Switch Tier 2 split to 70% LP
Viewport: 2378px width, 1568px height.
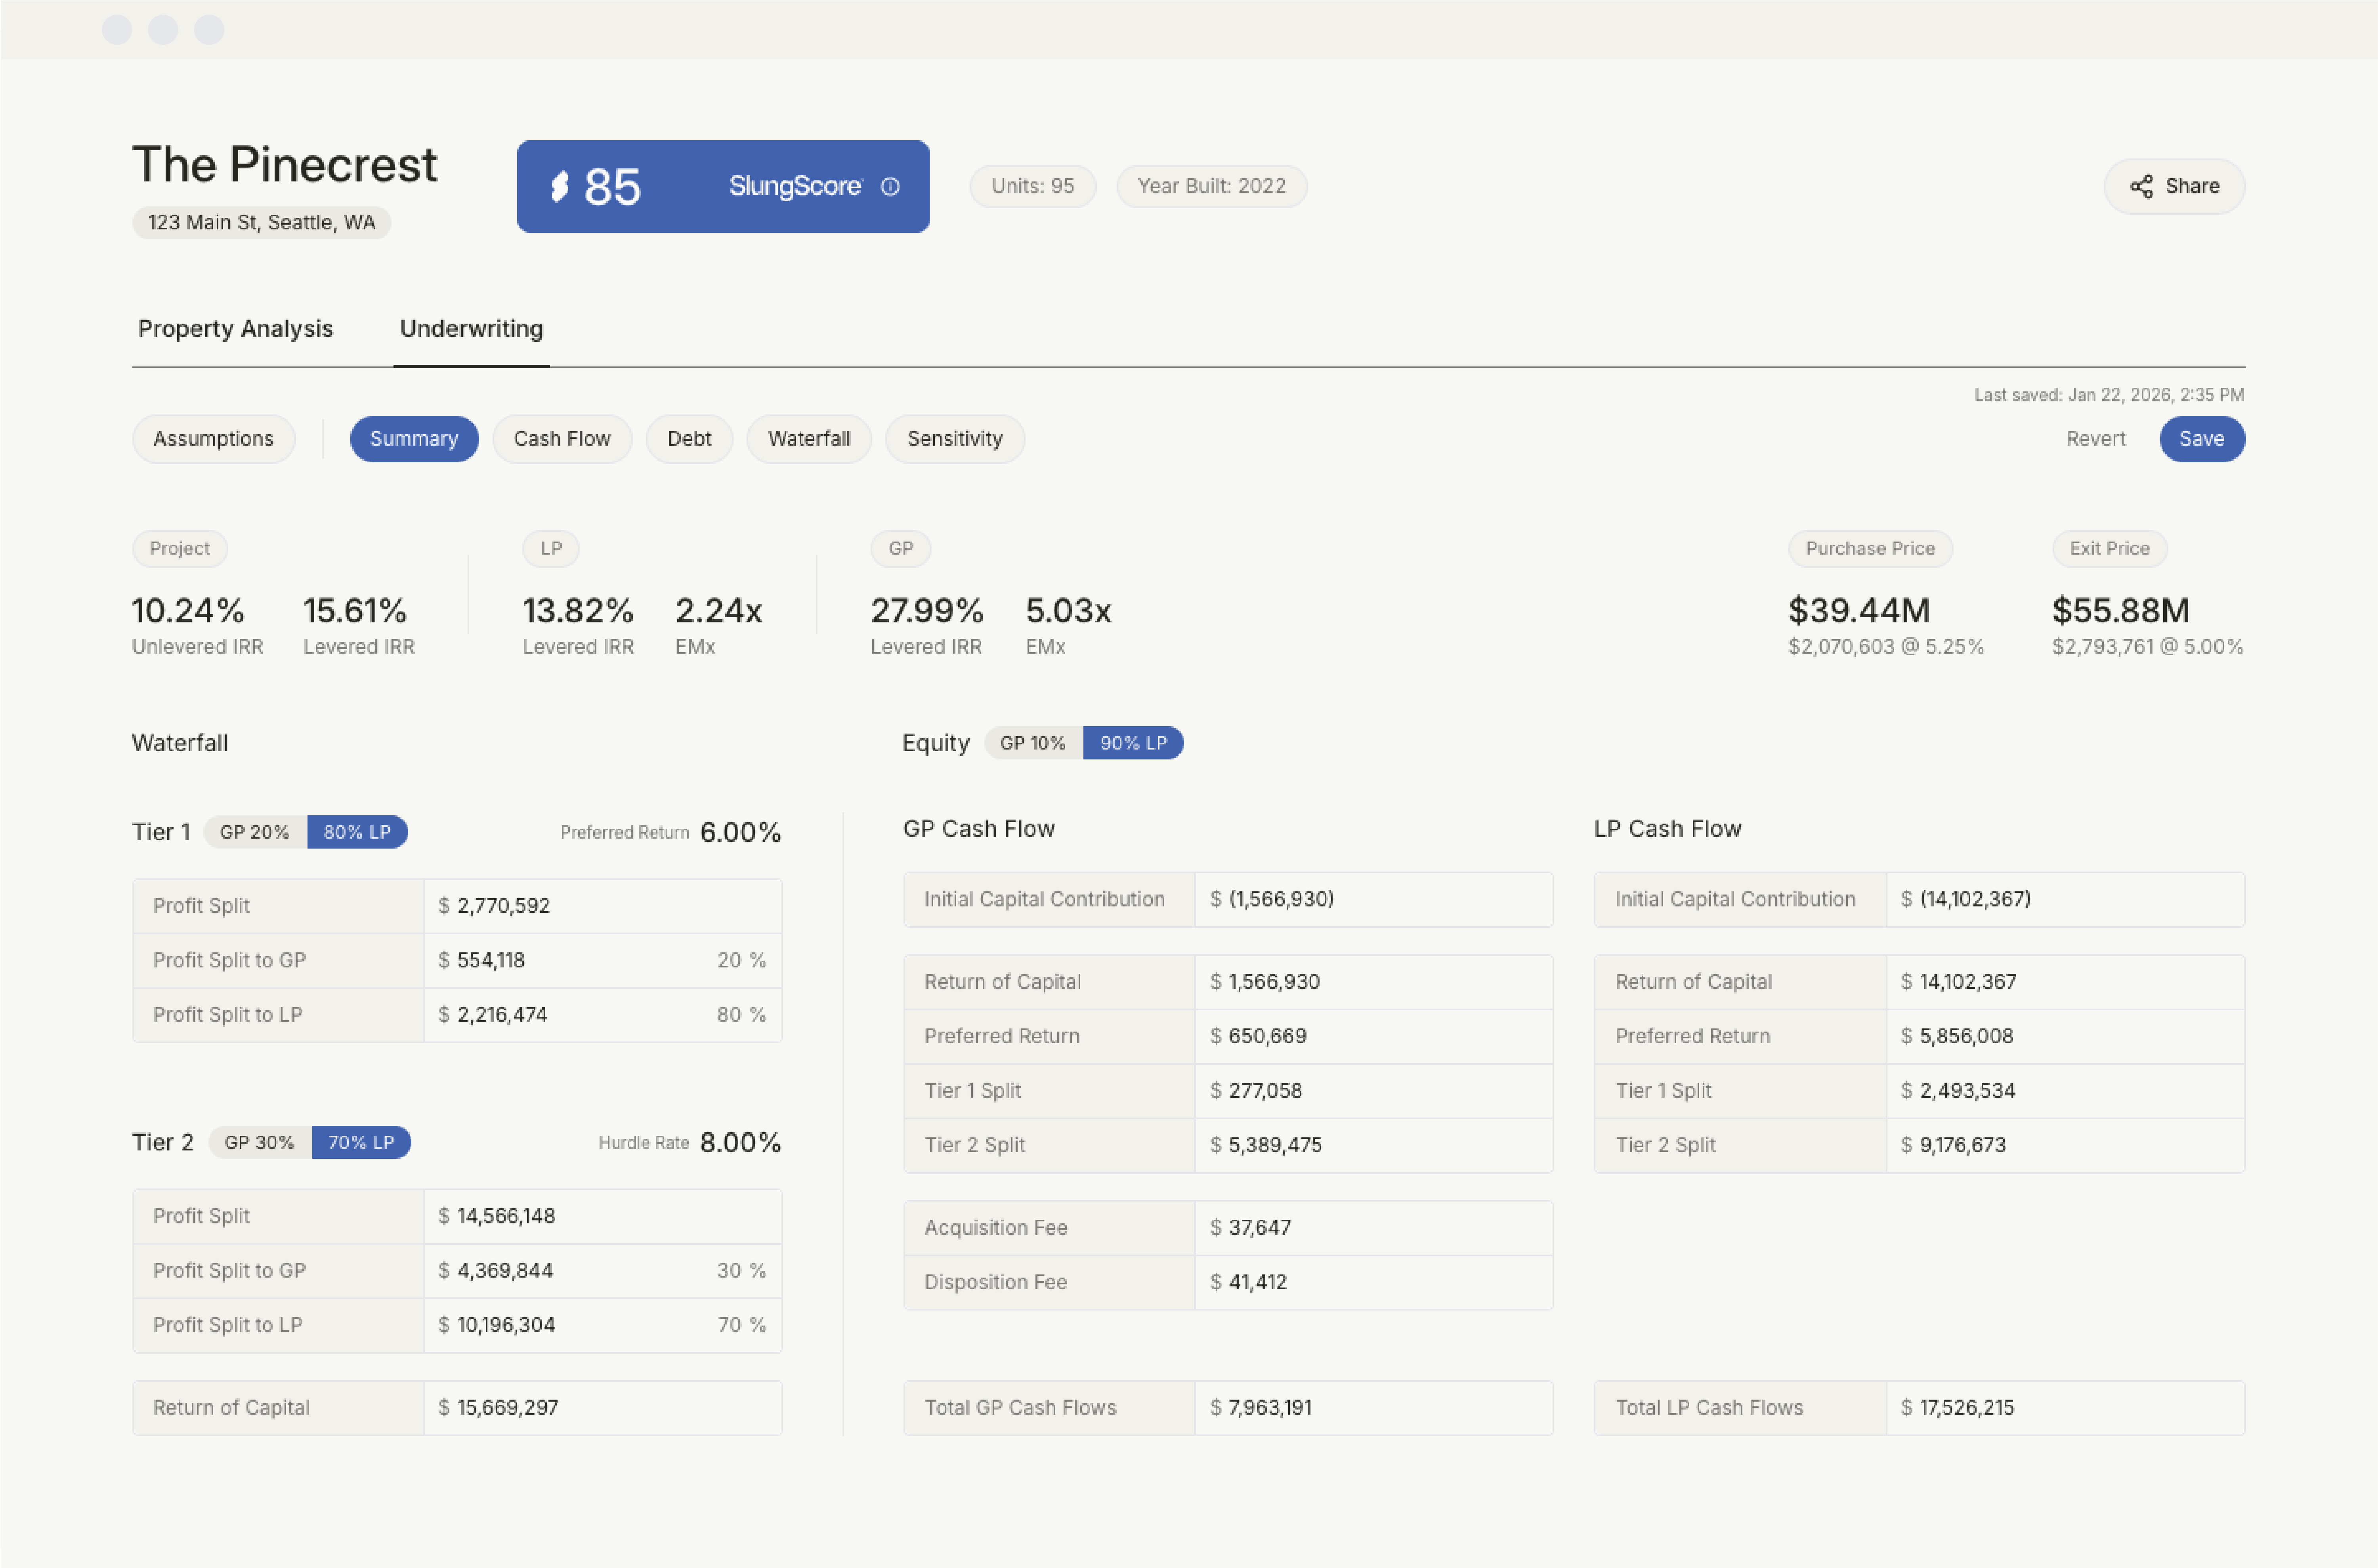[362, 1142]
